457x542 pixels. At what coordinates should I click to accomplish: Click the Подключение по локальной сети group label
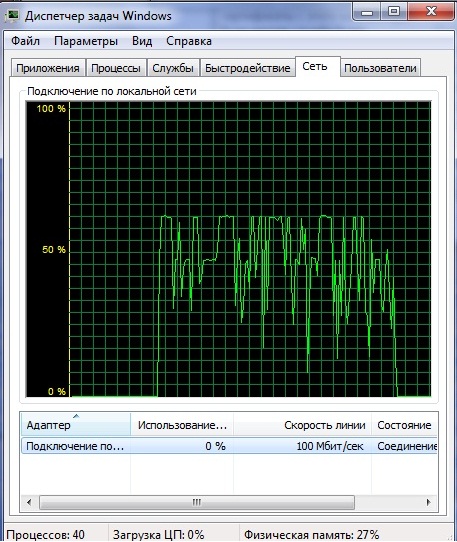click(112, 91)
